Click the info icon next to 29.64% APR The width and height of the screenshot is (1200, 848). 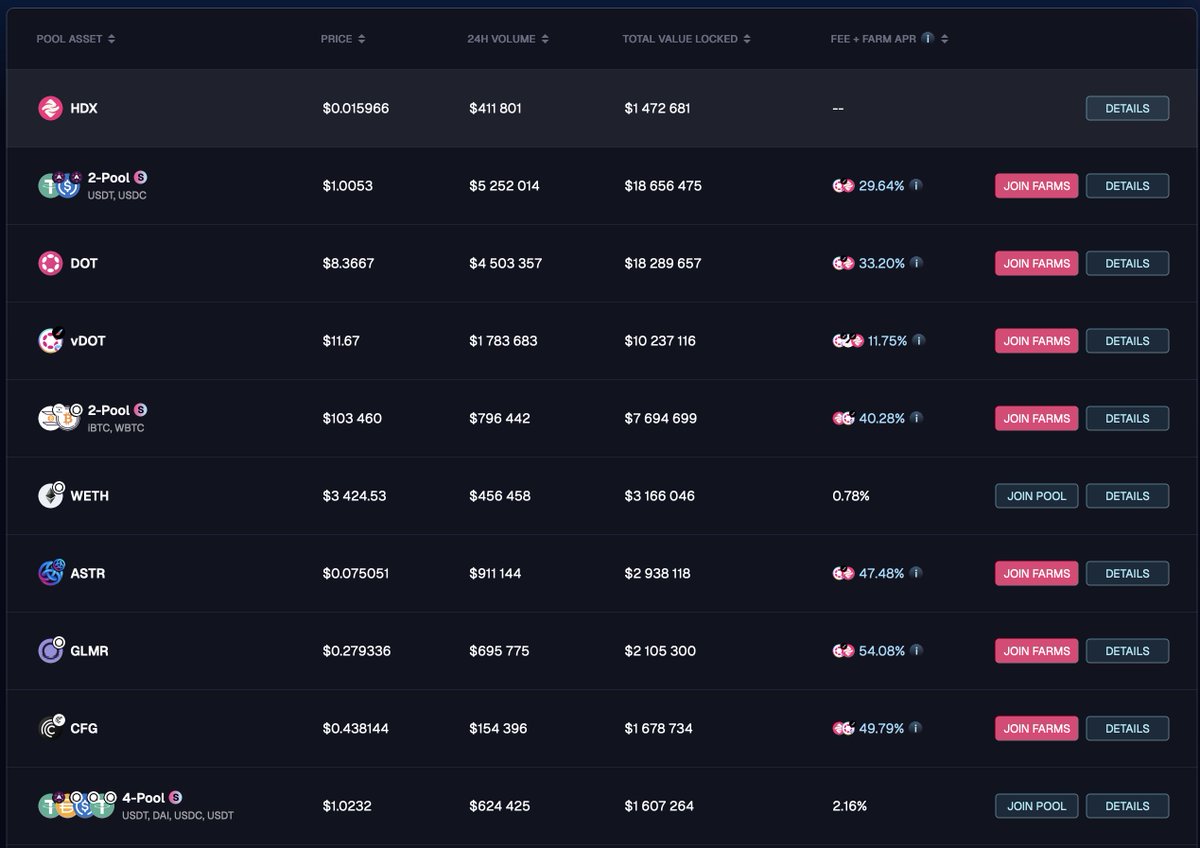[x=916, y=185]
